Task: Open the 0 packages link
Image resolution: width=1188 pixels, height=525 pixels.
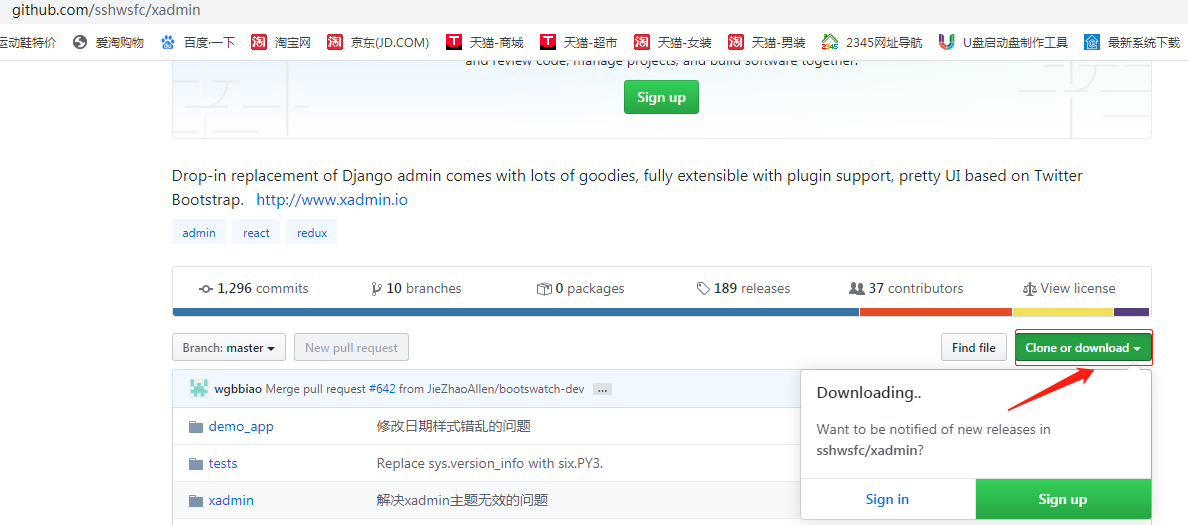Action: pyautogui.click(x=580, y=289)
